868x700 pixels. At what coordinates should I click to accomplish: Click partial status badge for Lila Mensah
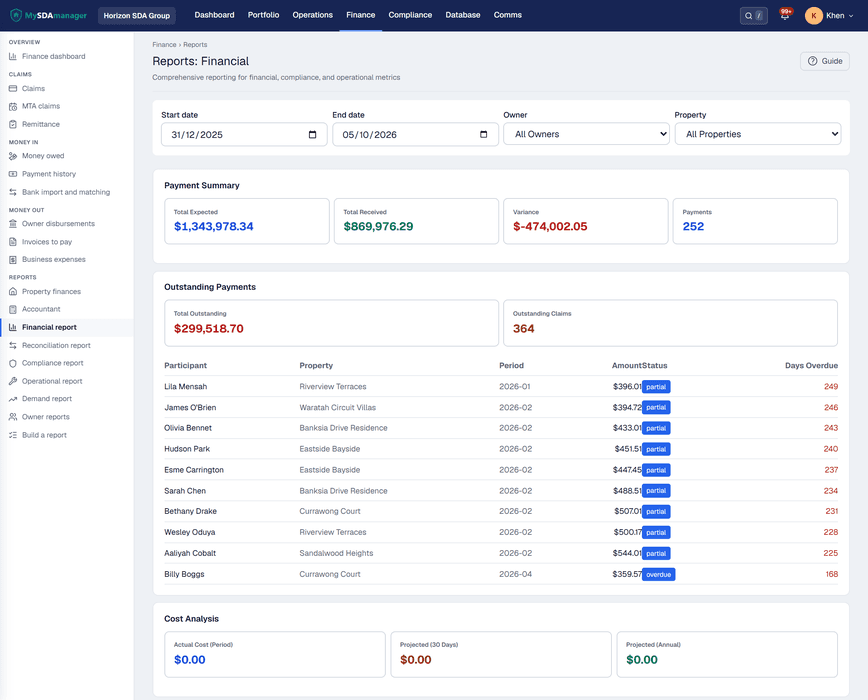pos(656,387)
